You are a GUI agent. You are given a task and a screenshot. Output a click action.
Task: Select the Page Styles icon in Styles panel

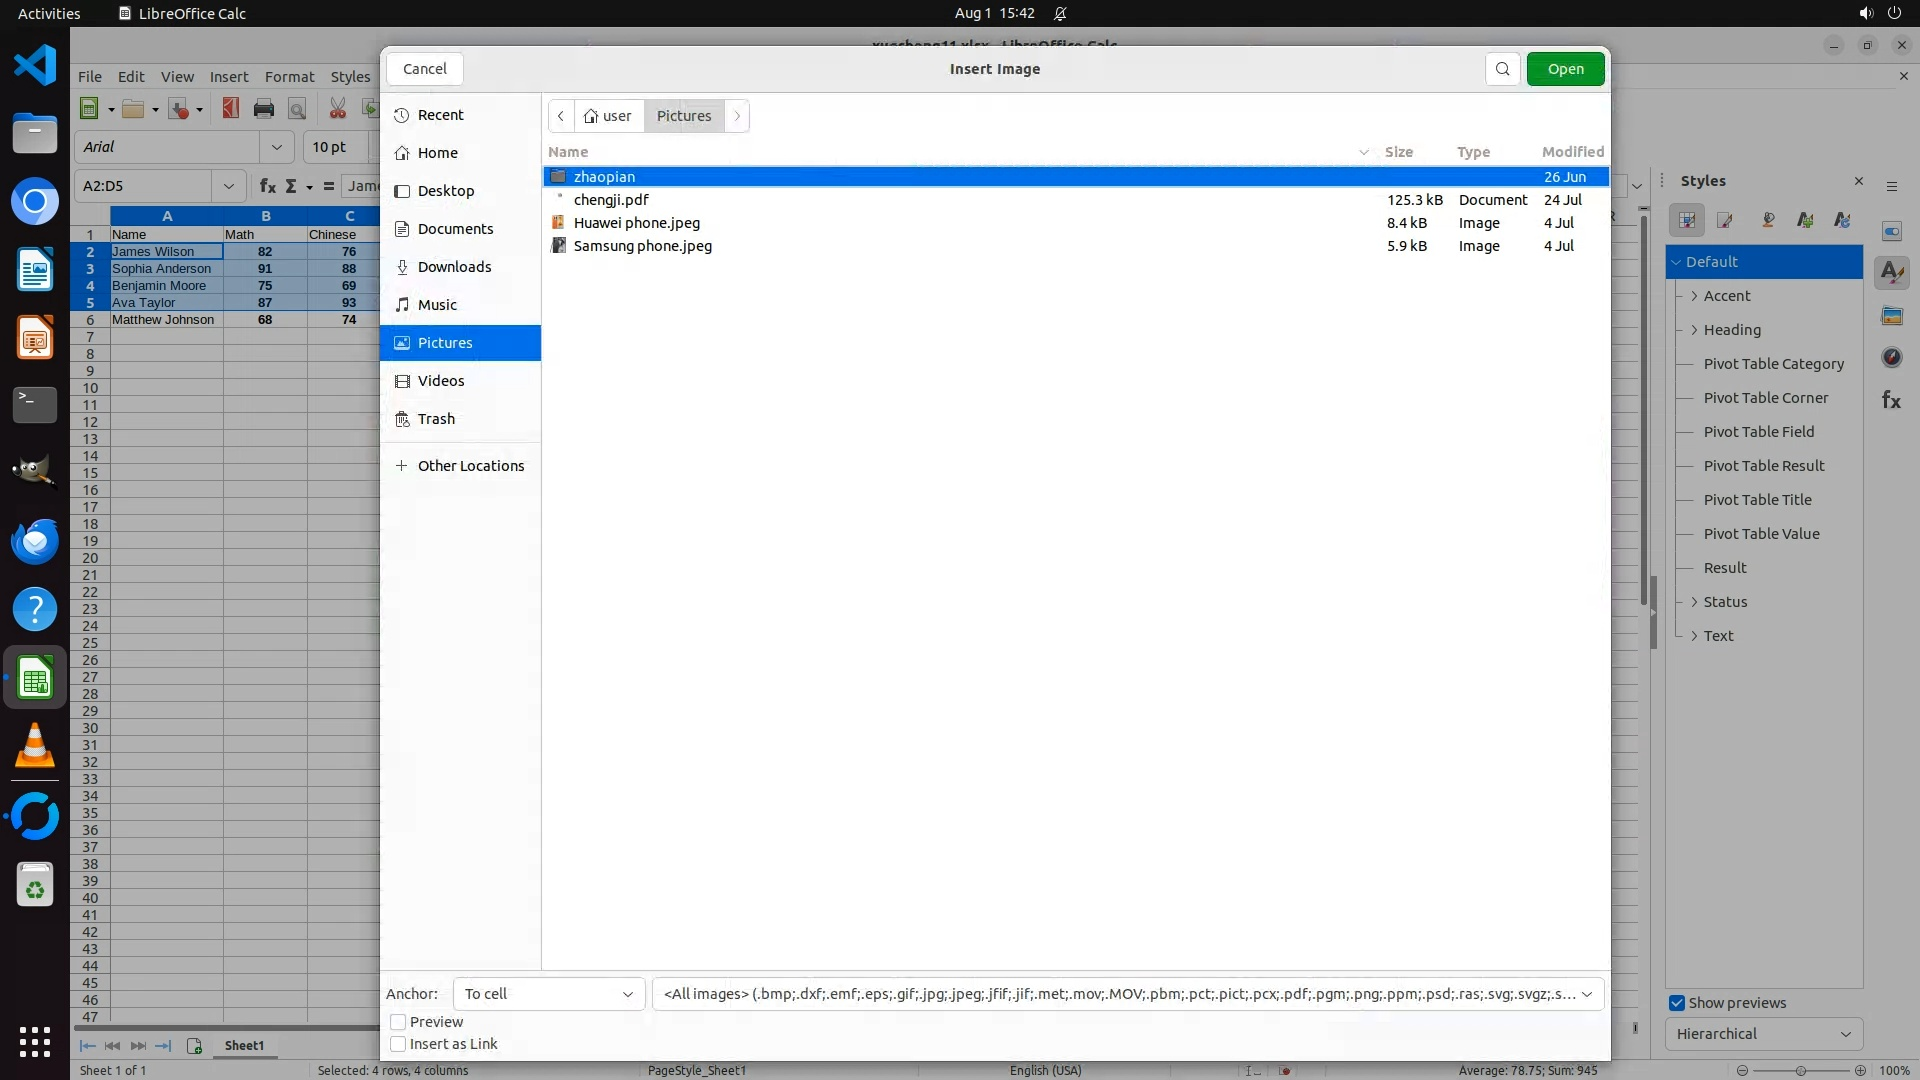tap(1725, 220)
